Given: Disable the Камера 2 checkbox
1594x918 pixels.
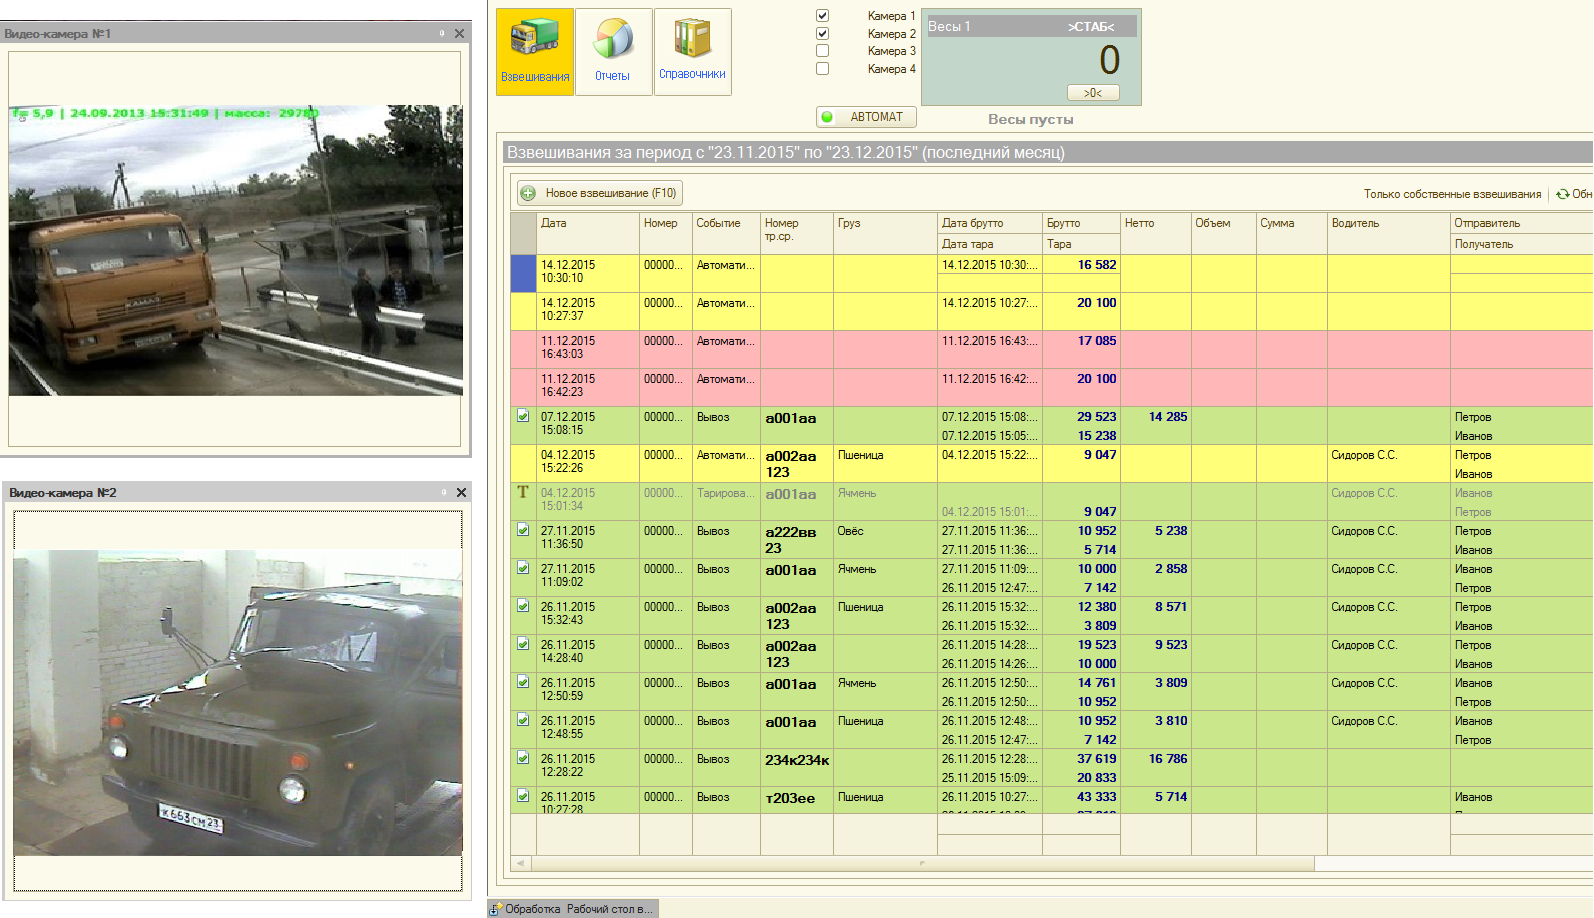Looking at the screenshot, I should (822, 34).
